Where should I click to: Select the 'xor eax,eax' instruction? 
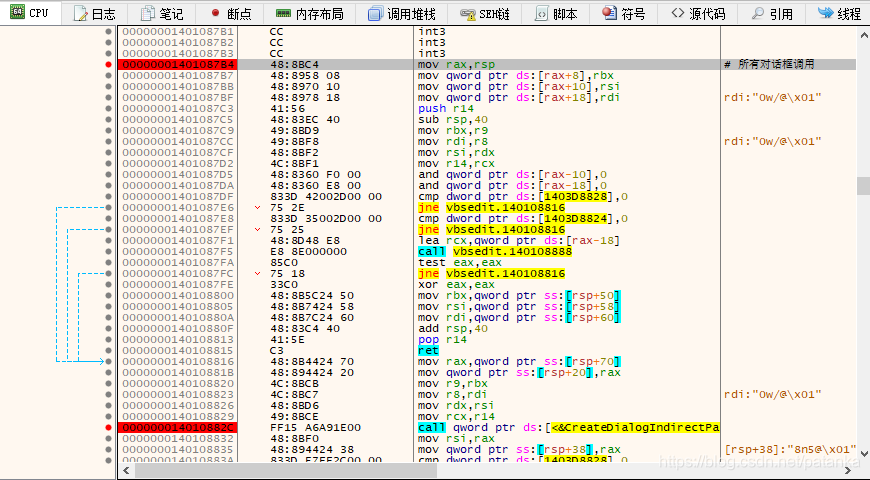coord(456,284)
